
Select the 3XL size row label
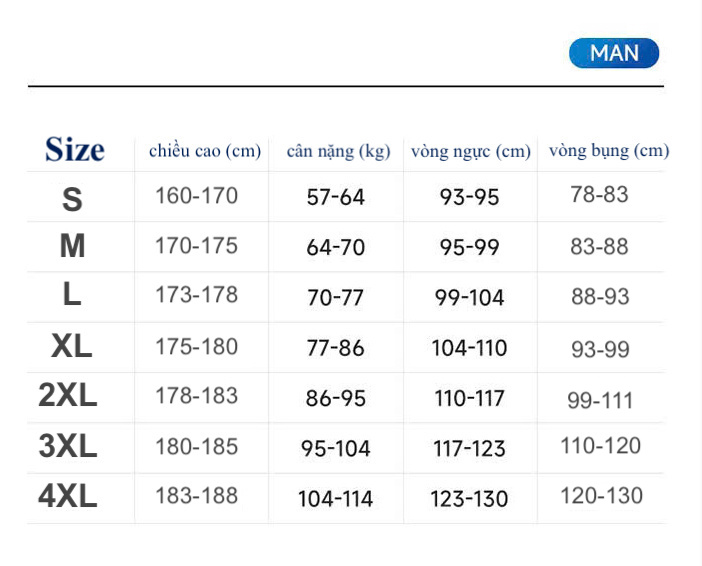tap(68, 446)
